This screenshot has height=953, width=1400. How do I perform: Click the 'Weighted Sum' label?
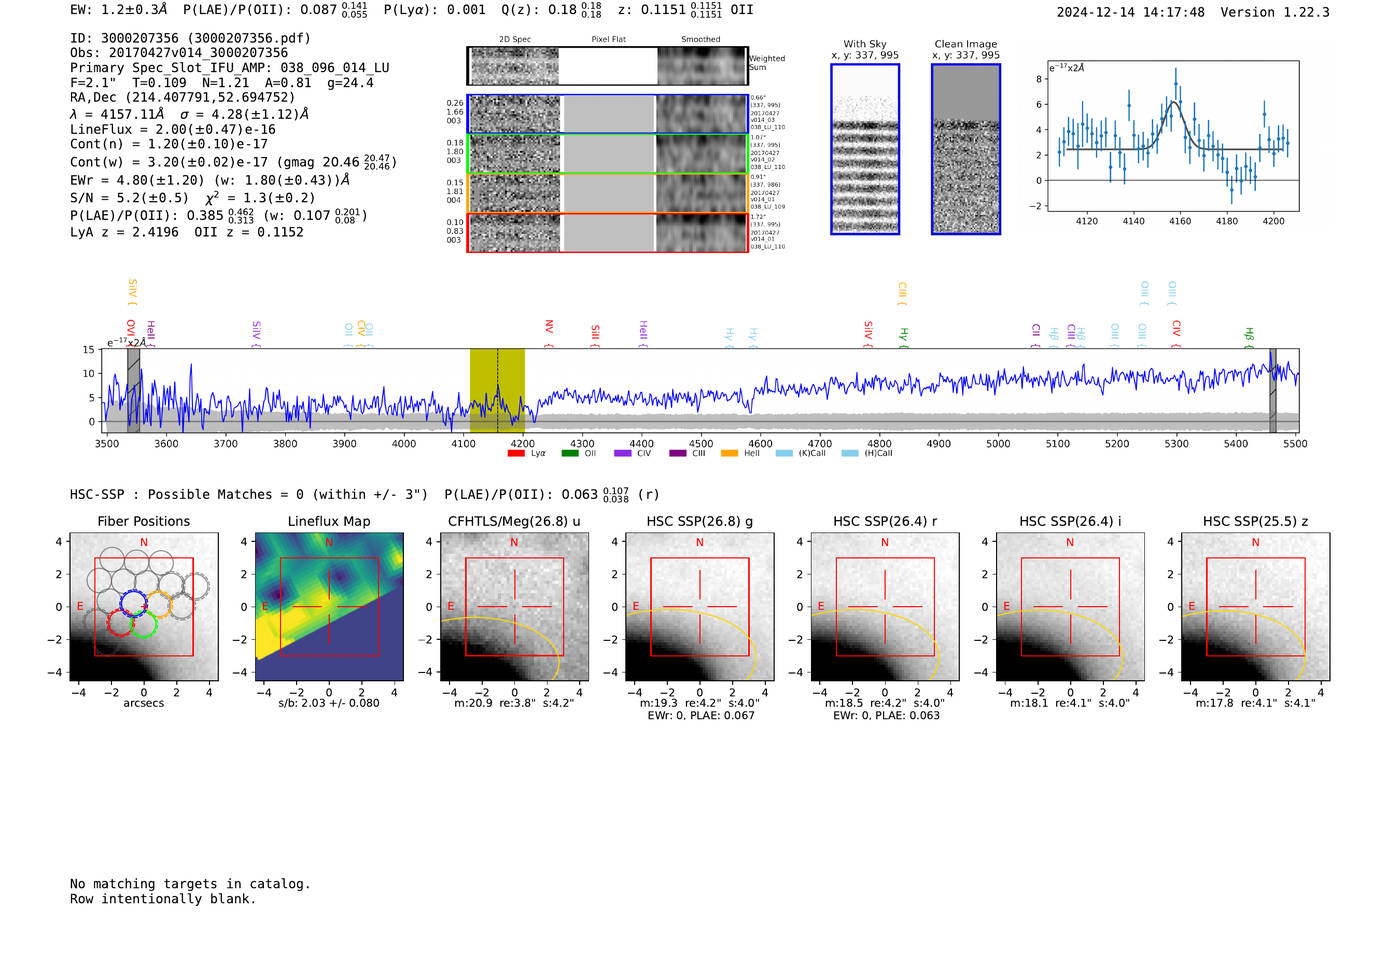tap(767, 63)
